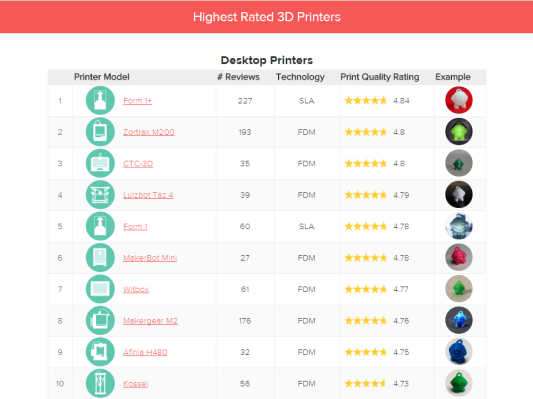
Task: View Witbox example print thumbnail
Action: [459, 289]
